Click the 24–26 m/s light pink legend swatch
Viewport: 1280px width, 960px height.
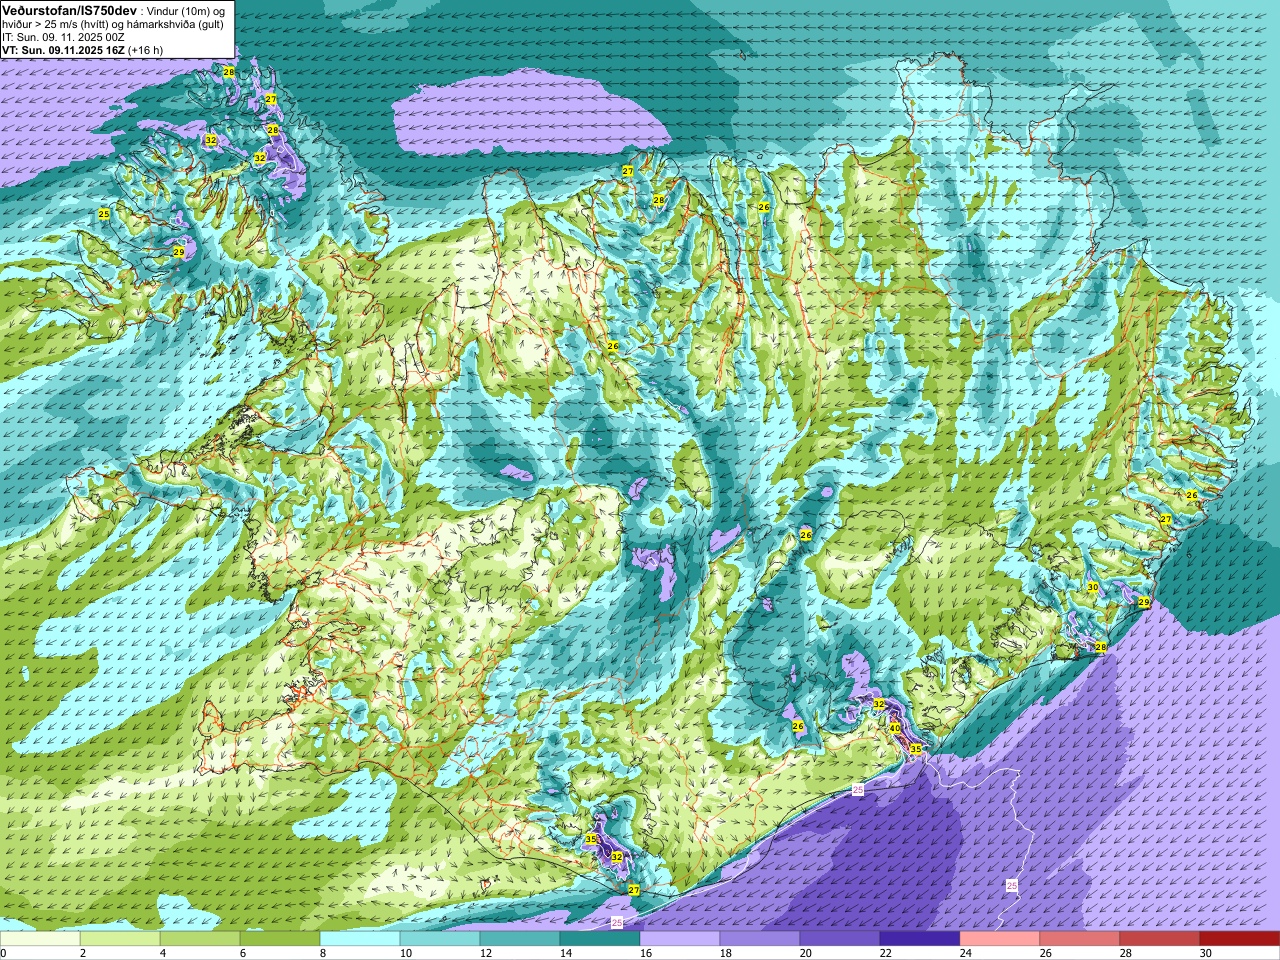[x=1000, y=939]
